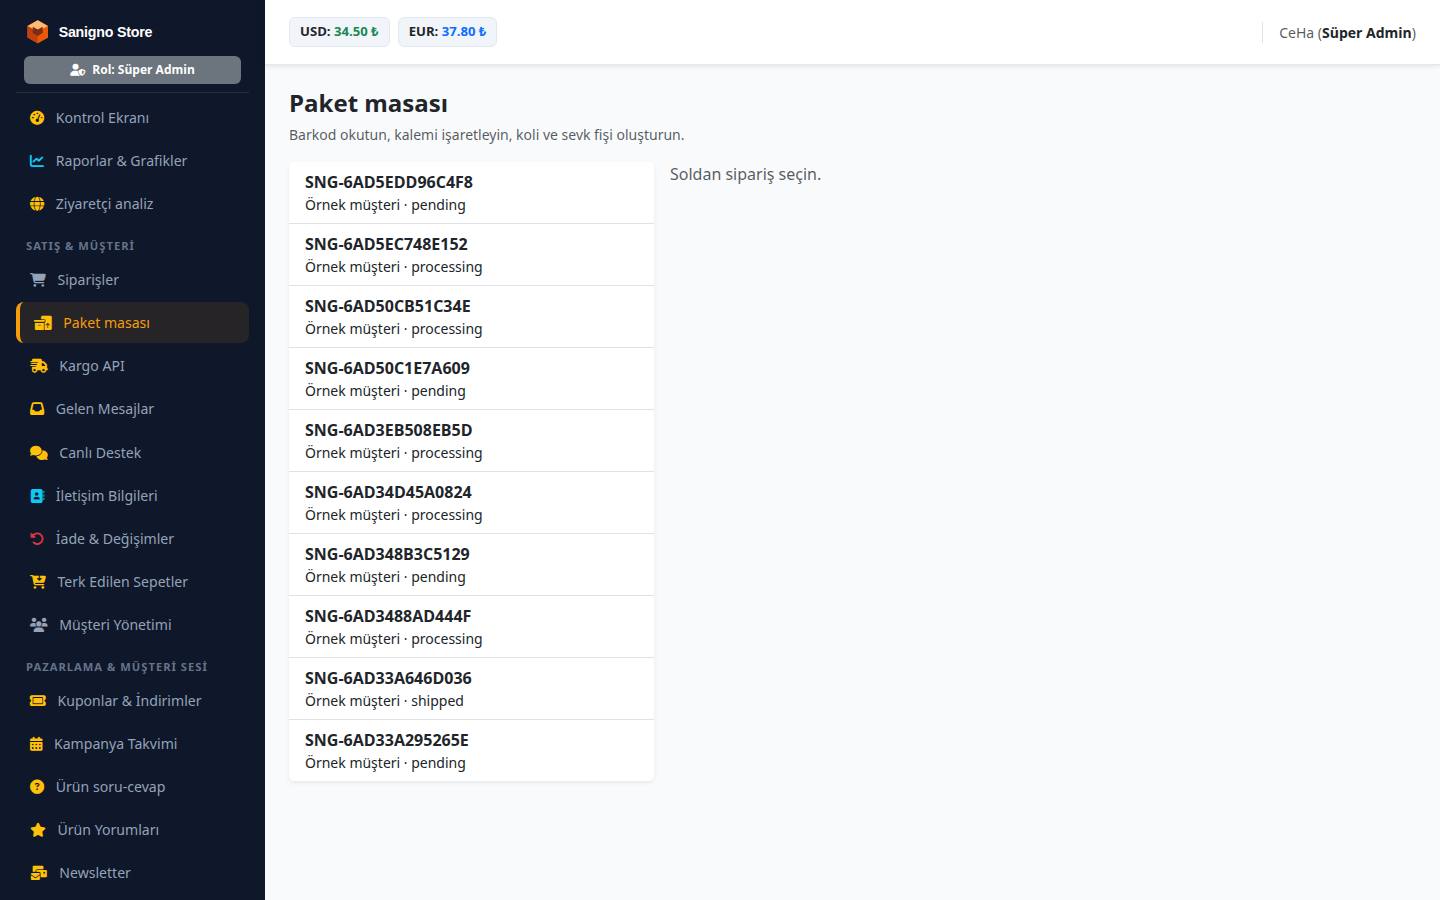
Task: Click the İade & Değişimler undo icon
Action: (x=37, y=539)
